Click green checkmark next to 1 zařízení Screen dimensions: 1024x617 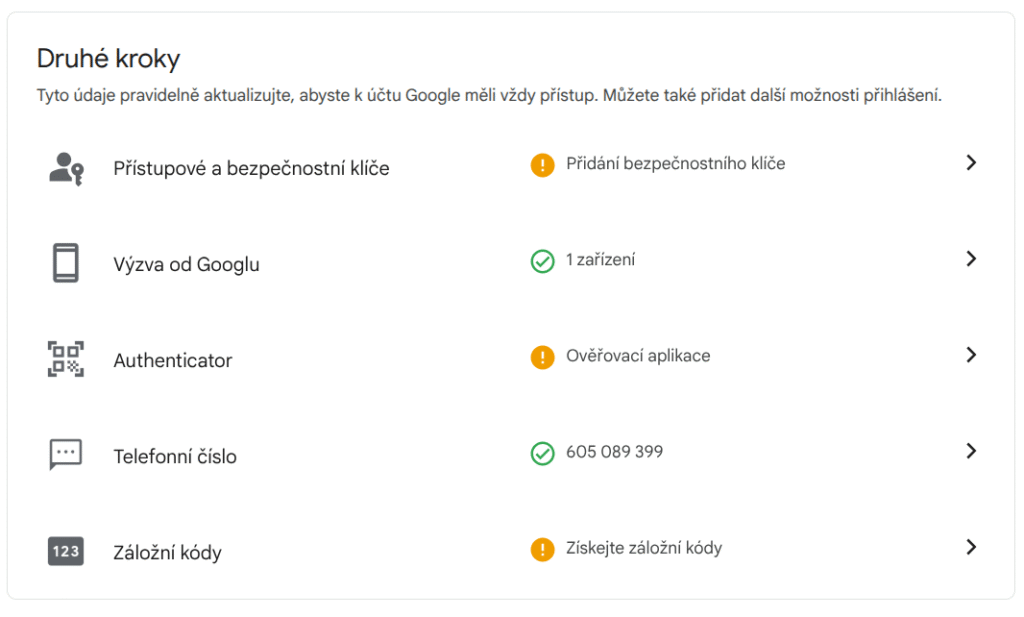tap(542, 261)
